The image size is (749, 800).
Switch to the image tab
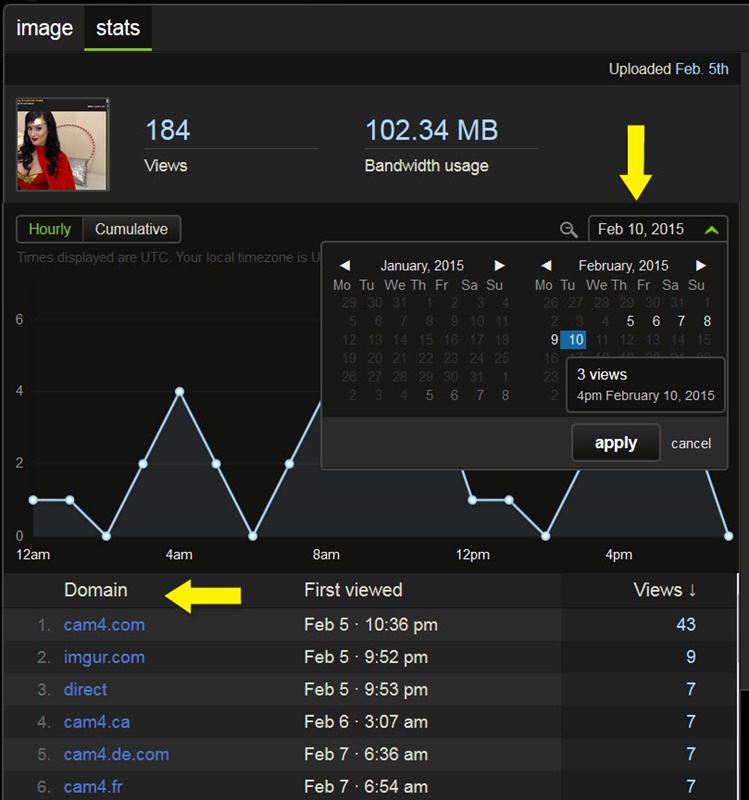click(44, 28)
